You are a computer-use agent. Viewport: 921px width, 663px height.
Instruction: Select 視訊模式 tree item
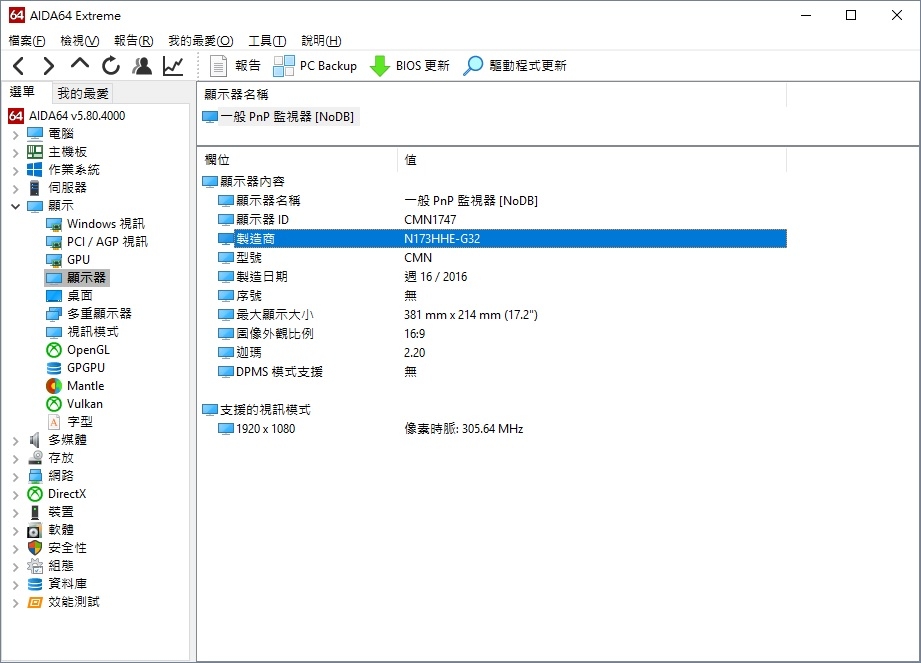(x=82, y=332)
